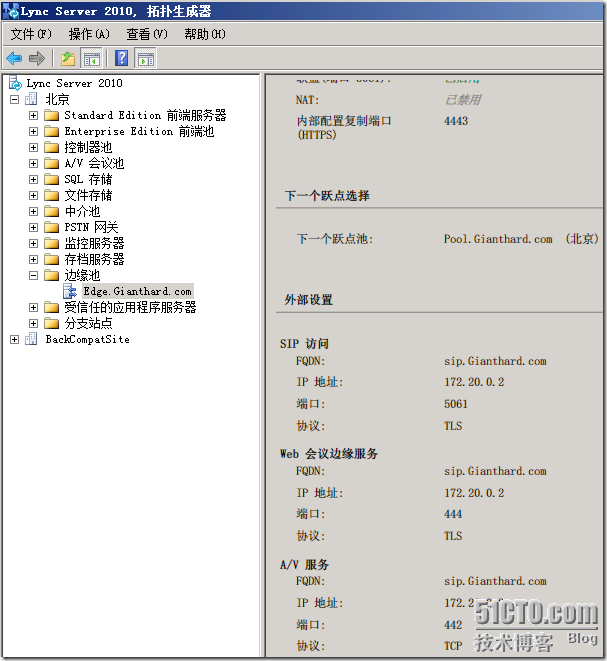The width and height of the screenshot is (607, 661).
Task: Click the 受信任的应用程序服务器 folder icon
Action: 51,307
